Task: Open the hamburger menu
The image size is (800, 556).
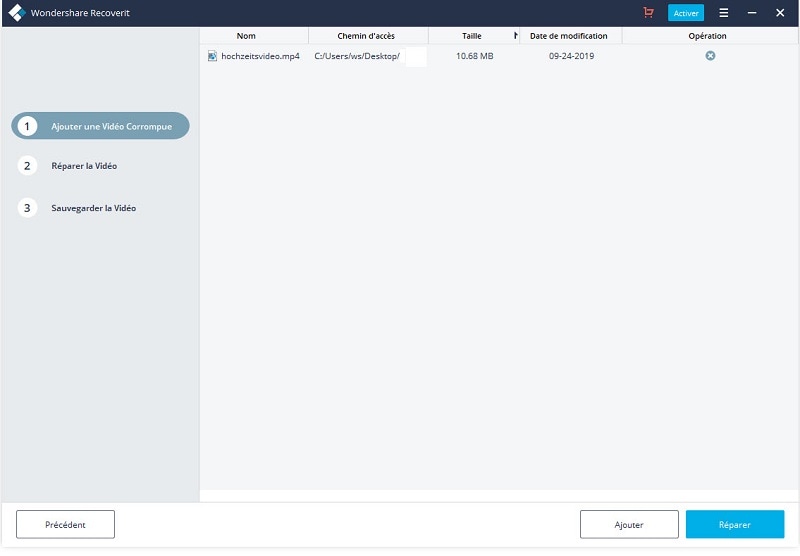Action: coord(723,13)
